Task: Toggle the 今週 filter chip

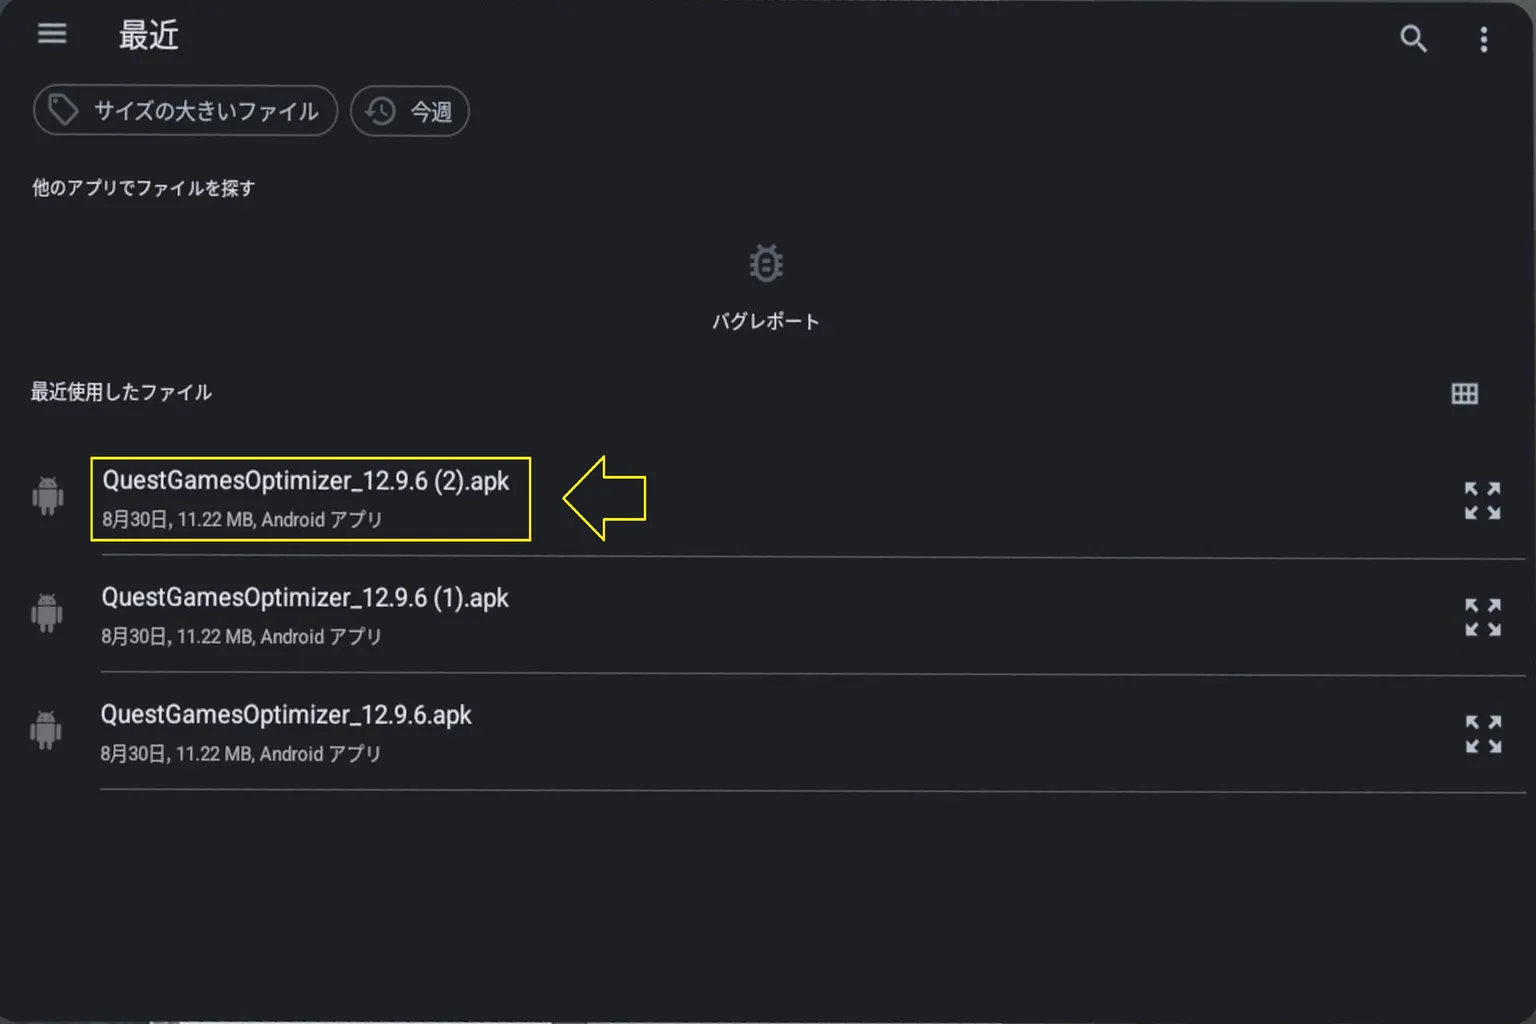Action: click(x=409, y=111)
